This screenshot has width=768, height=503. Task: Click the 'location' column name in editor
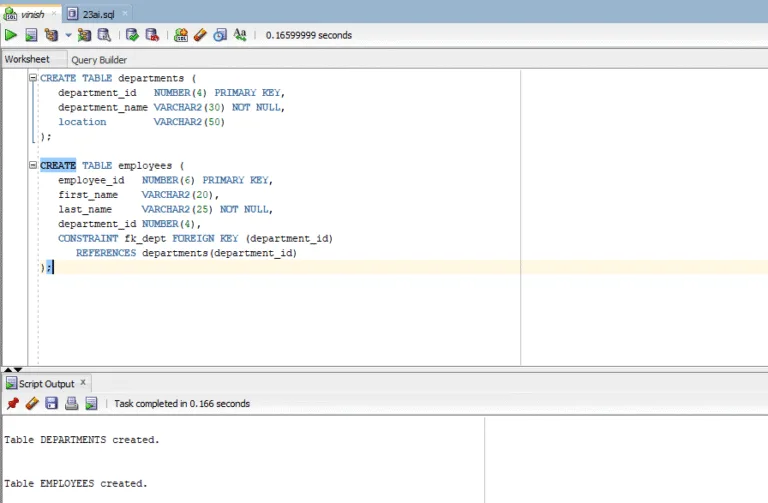point(82,122)
